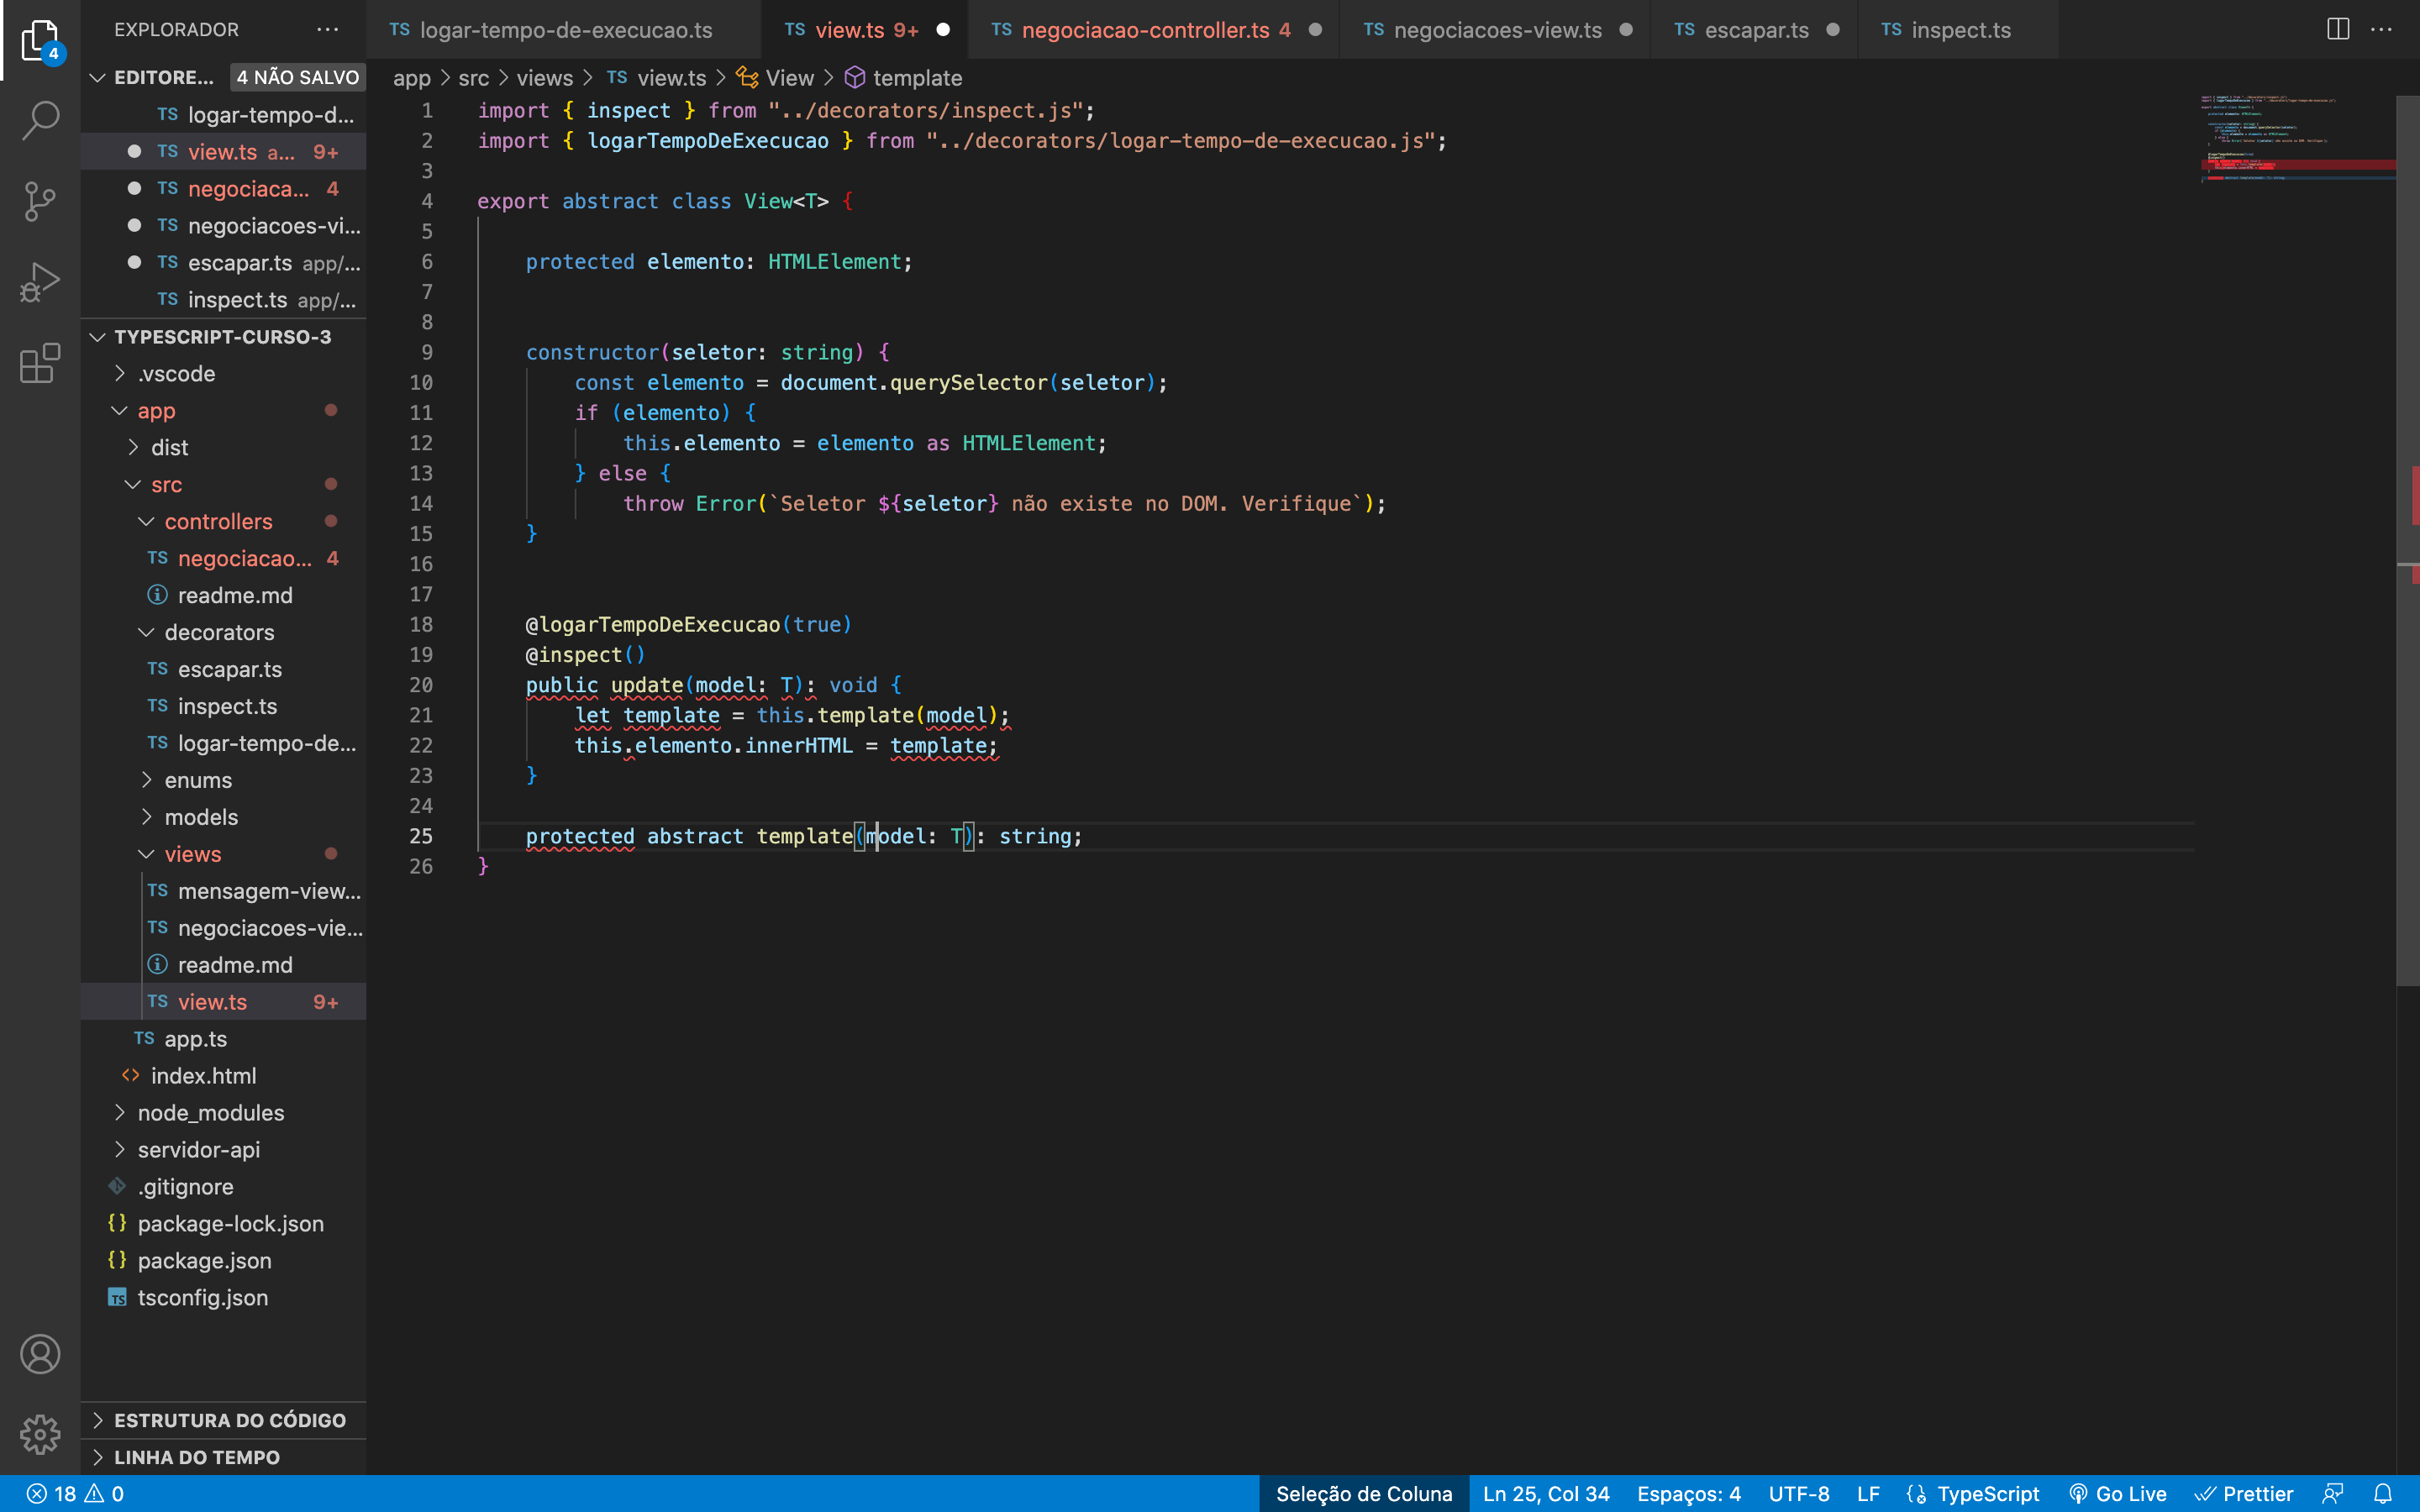Collapse the open editors section
Screen dimensions: 2420x1512
pos(98,77)
